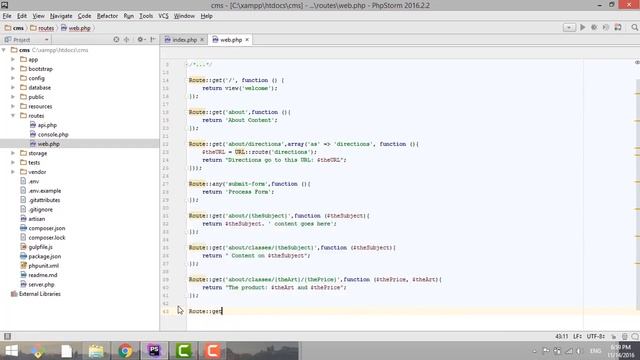Toggle read-only lock icon in status bar

point(613,336)
